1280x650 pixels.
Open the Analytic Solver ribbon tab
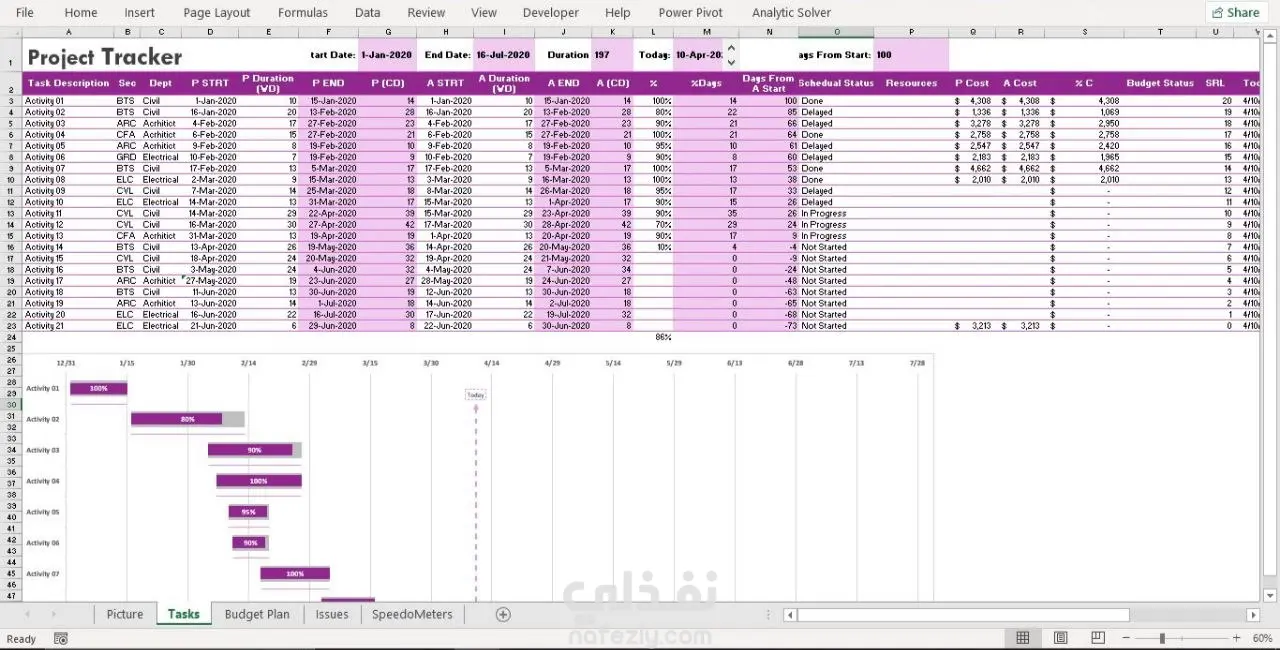[x=791, y=12]
